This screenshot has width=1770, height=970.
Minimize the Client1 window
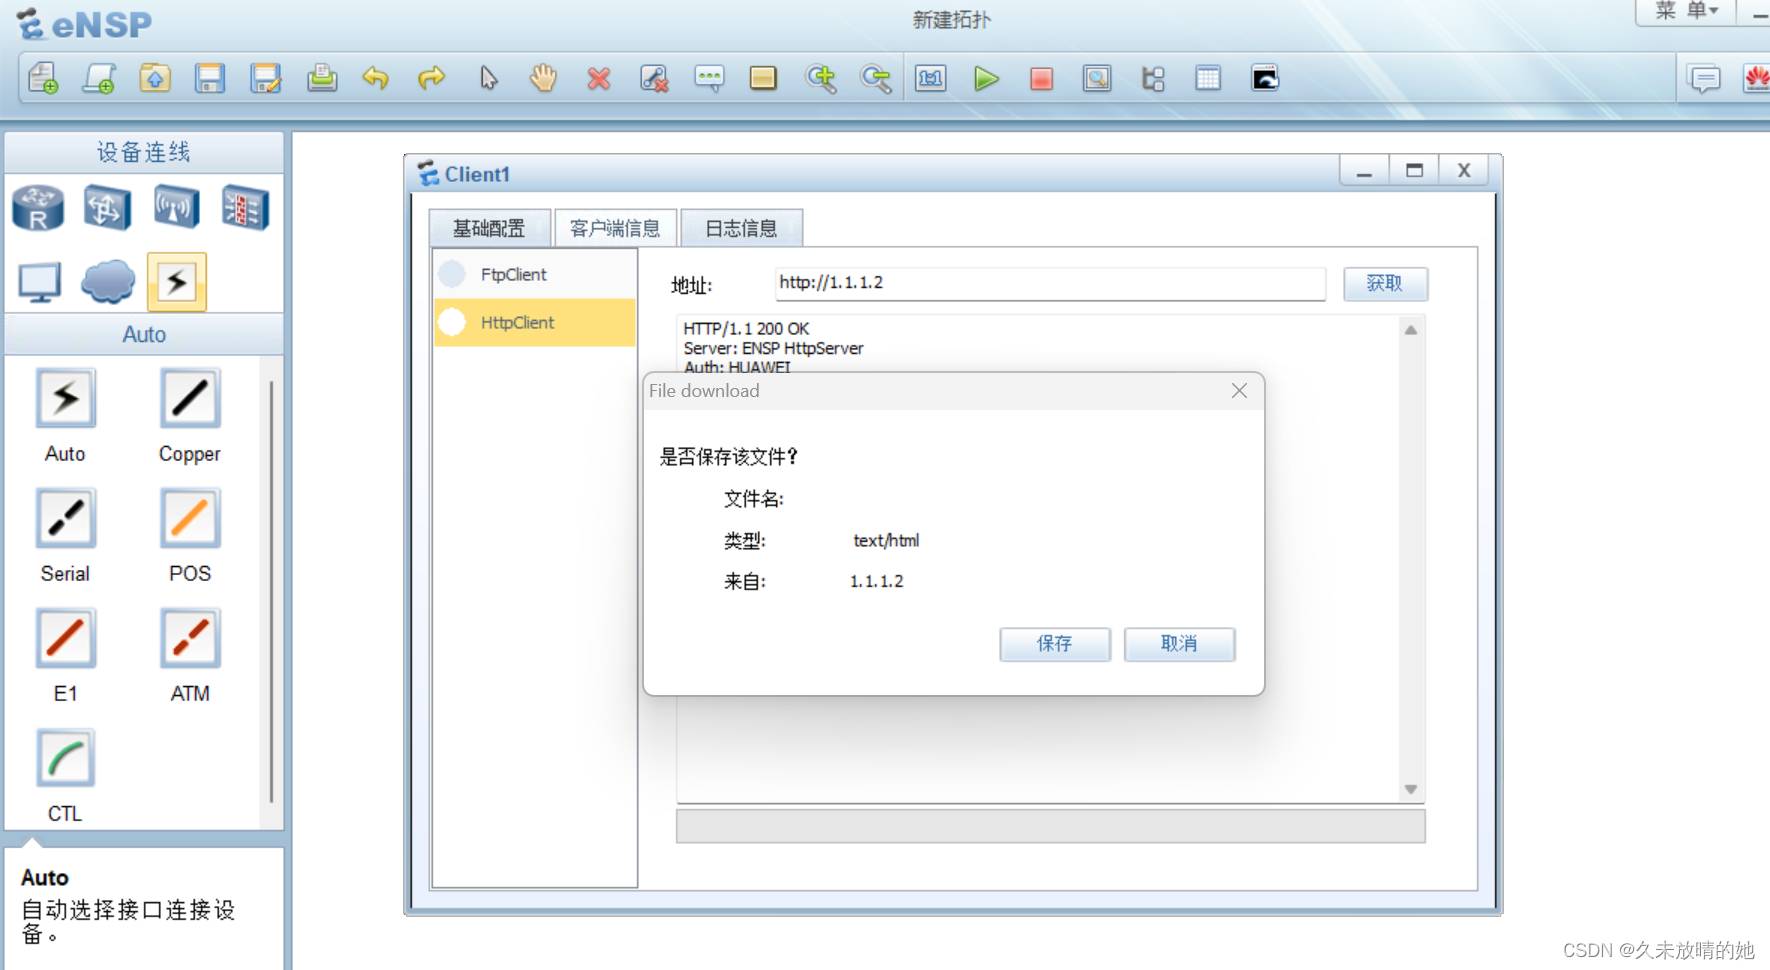[1364, 171]
